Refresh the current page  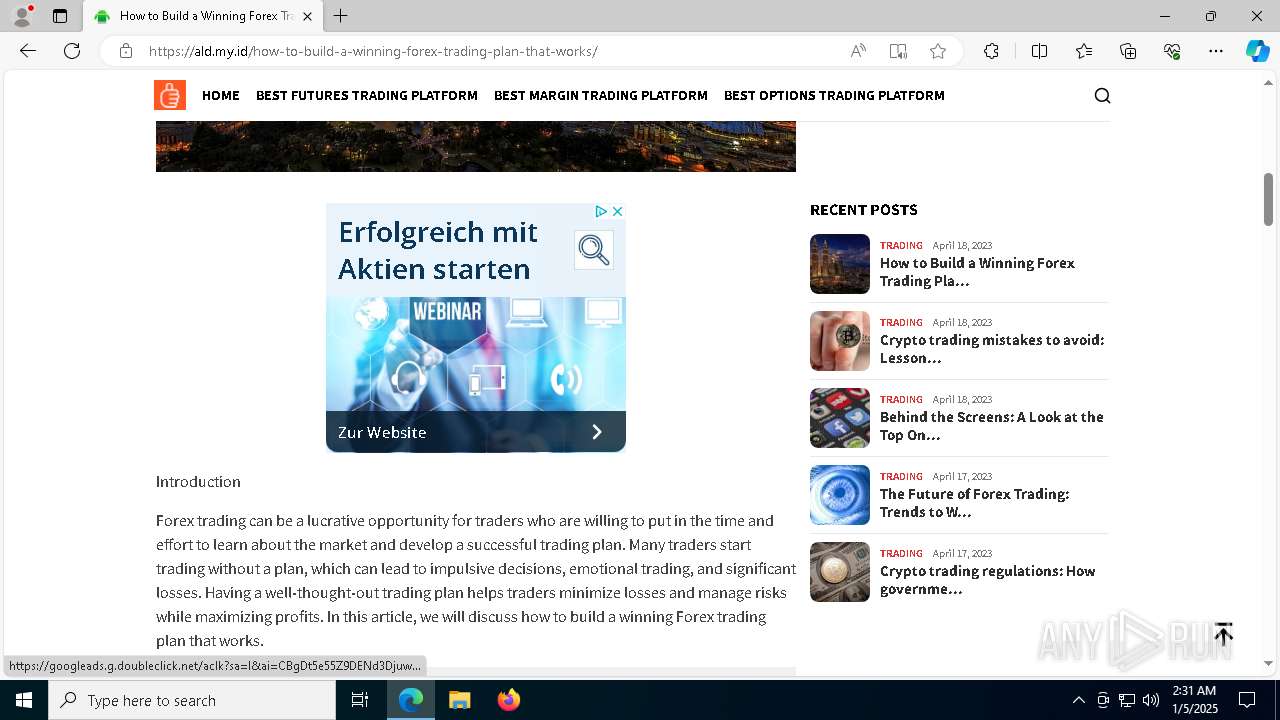pos(72,51)
